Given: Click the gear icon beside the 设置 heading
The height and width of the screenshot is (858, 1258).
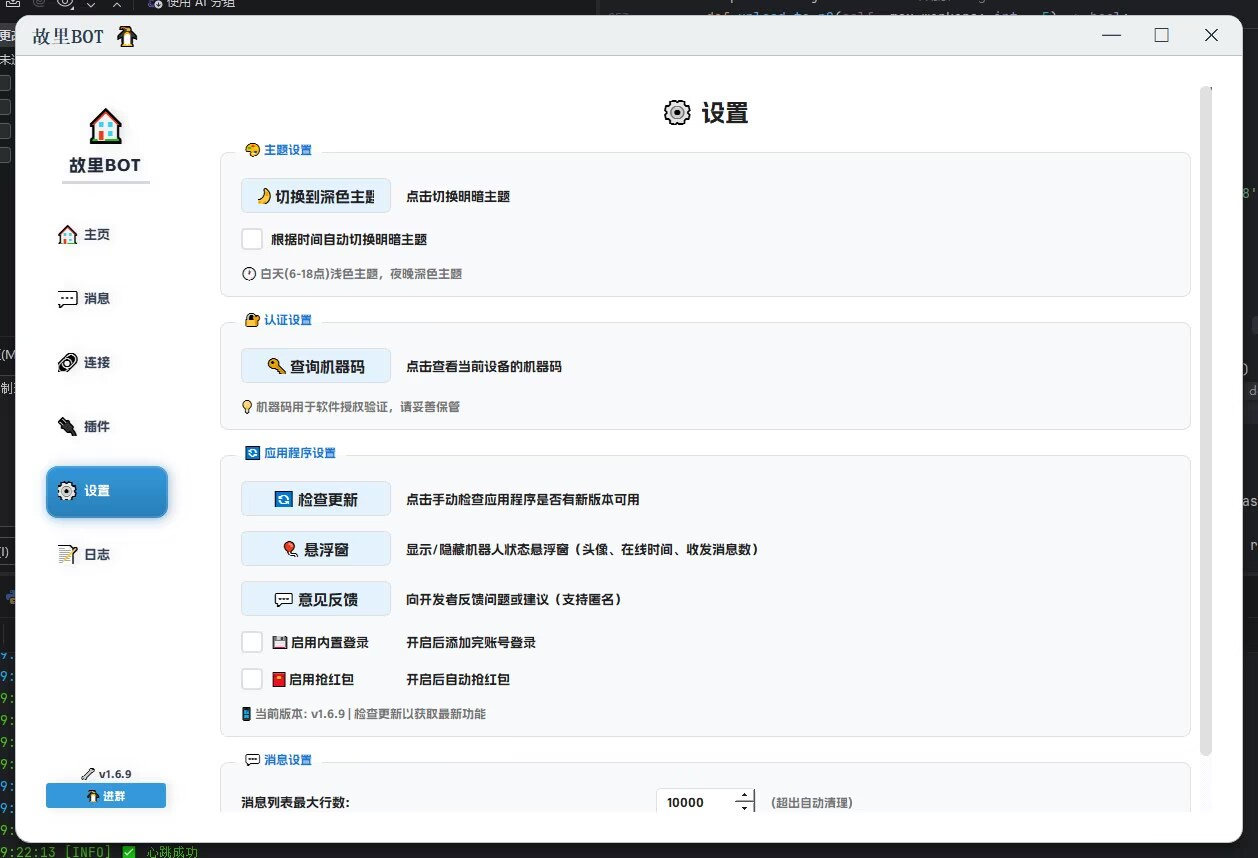Looking at the screenshot, I should point(676,113).
